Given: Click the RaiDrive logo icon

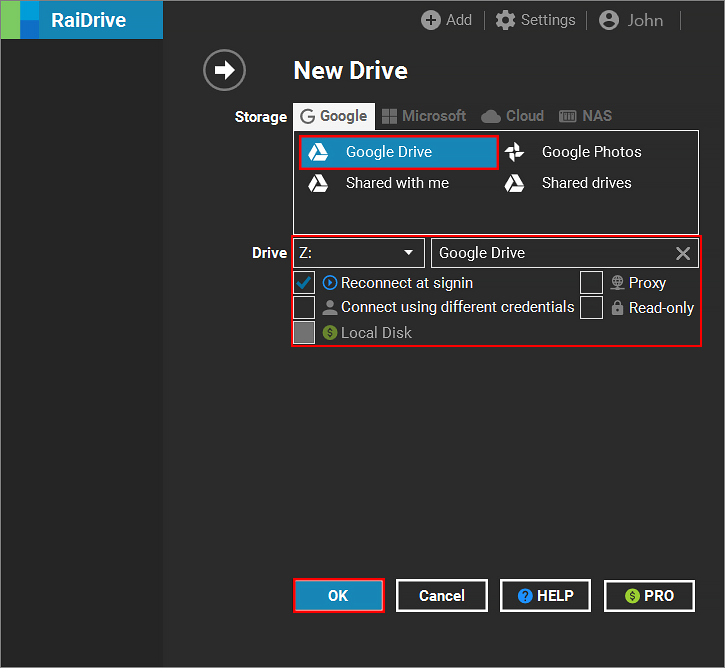Looking at the screenshot, I should (20, 20).
